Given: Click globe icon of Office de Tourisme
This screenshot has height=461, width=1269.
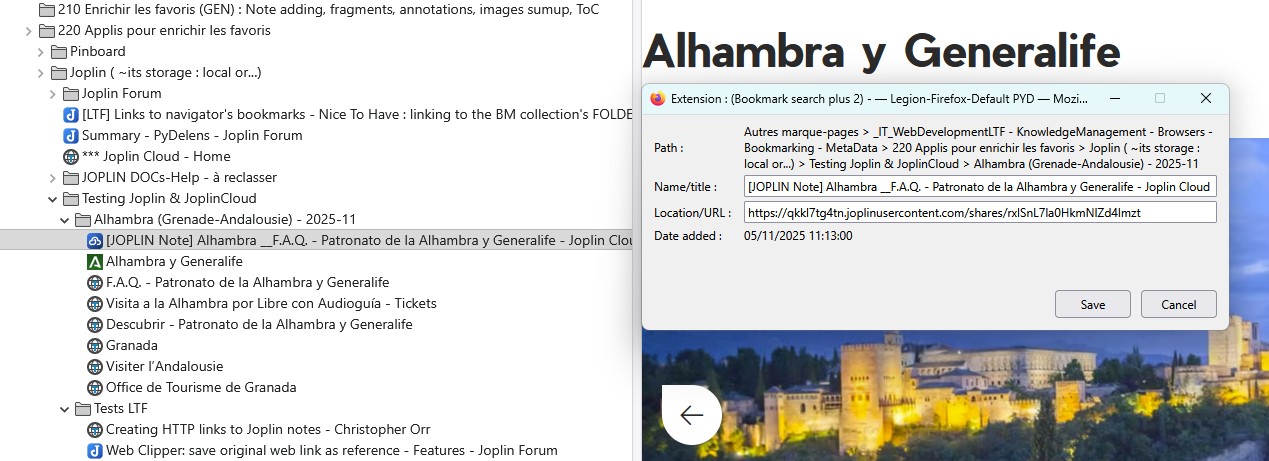Looking at the screenshot, I should pyautogui.click(x=95, y=387).
